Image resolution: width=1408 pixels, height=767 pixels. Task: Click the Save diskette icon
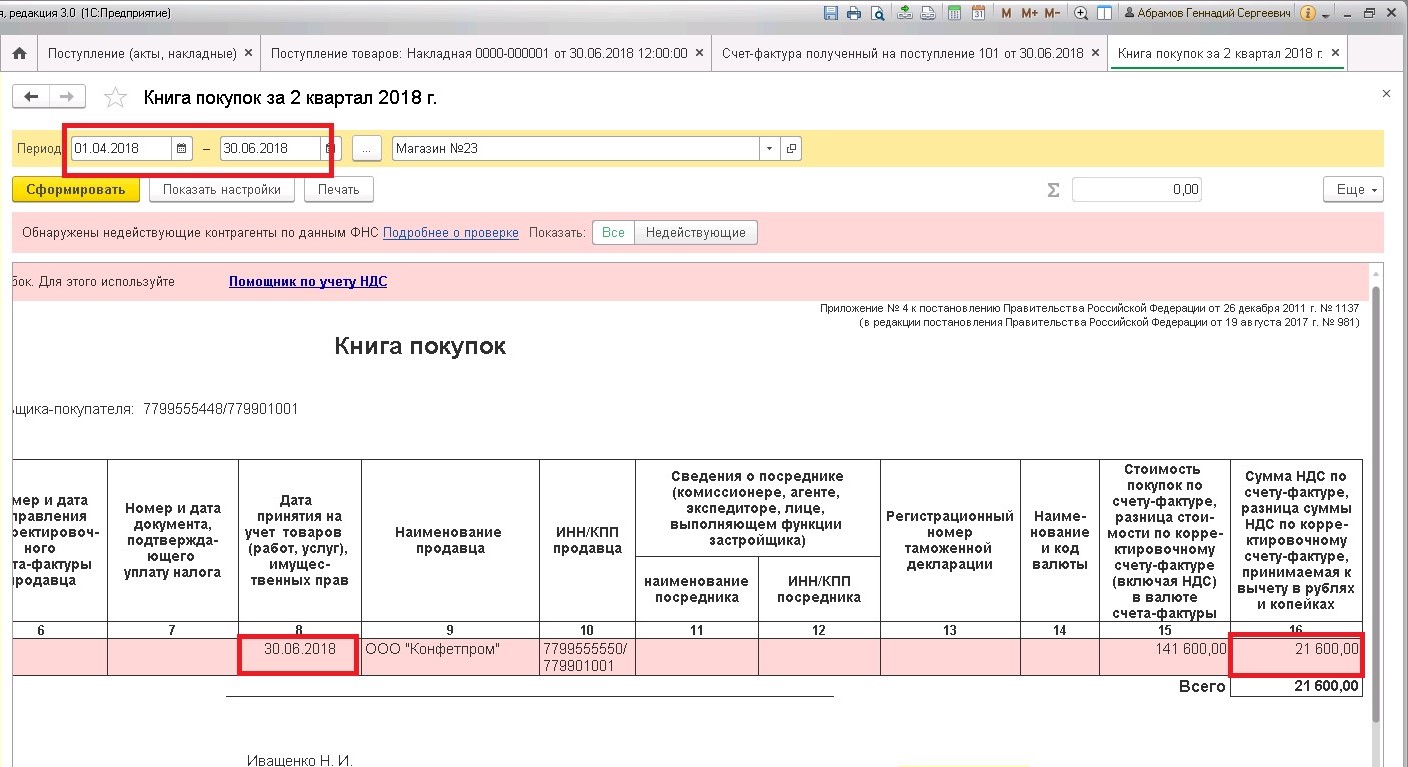[x=830, y=14]
